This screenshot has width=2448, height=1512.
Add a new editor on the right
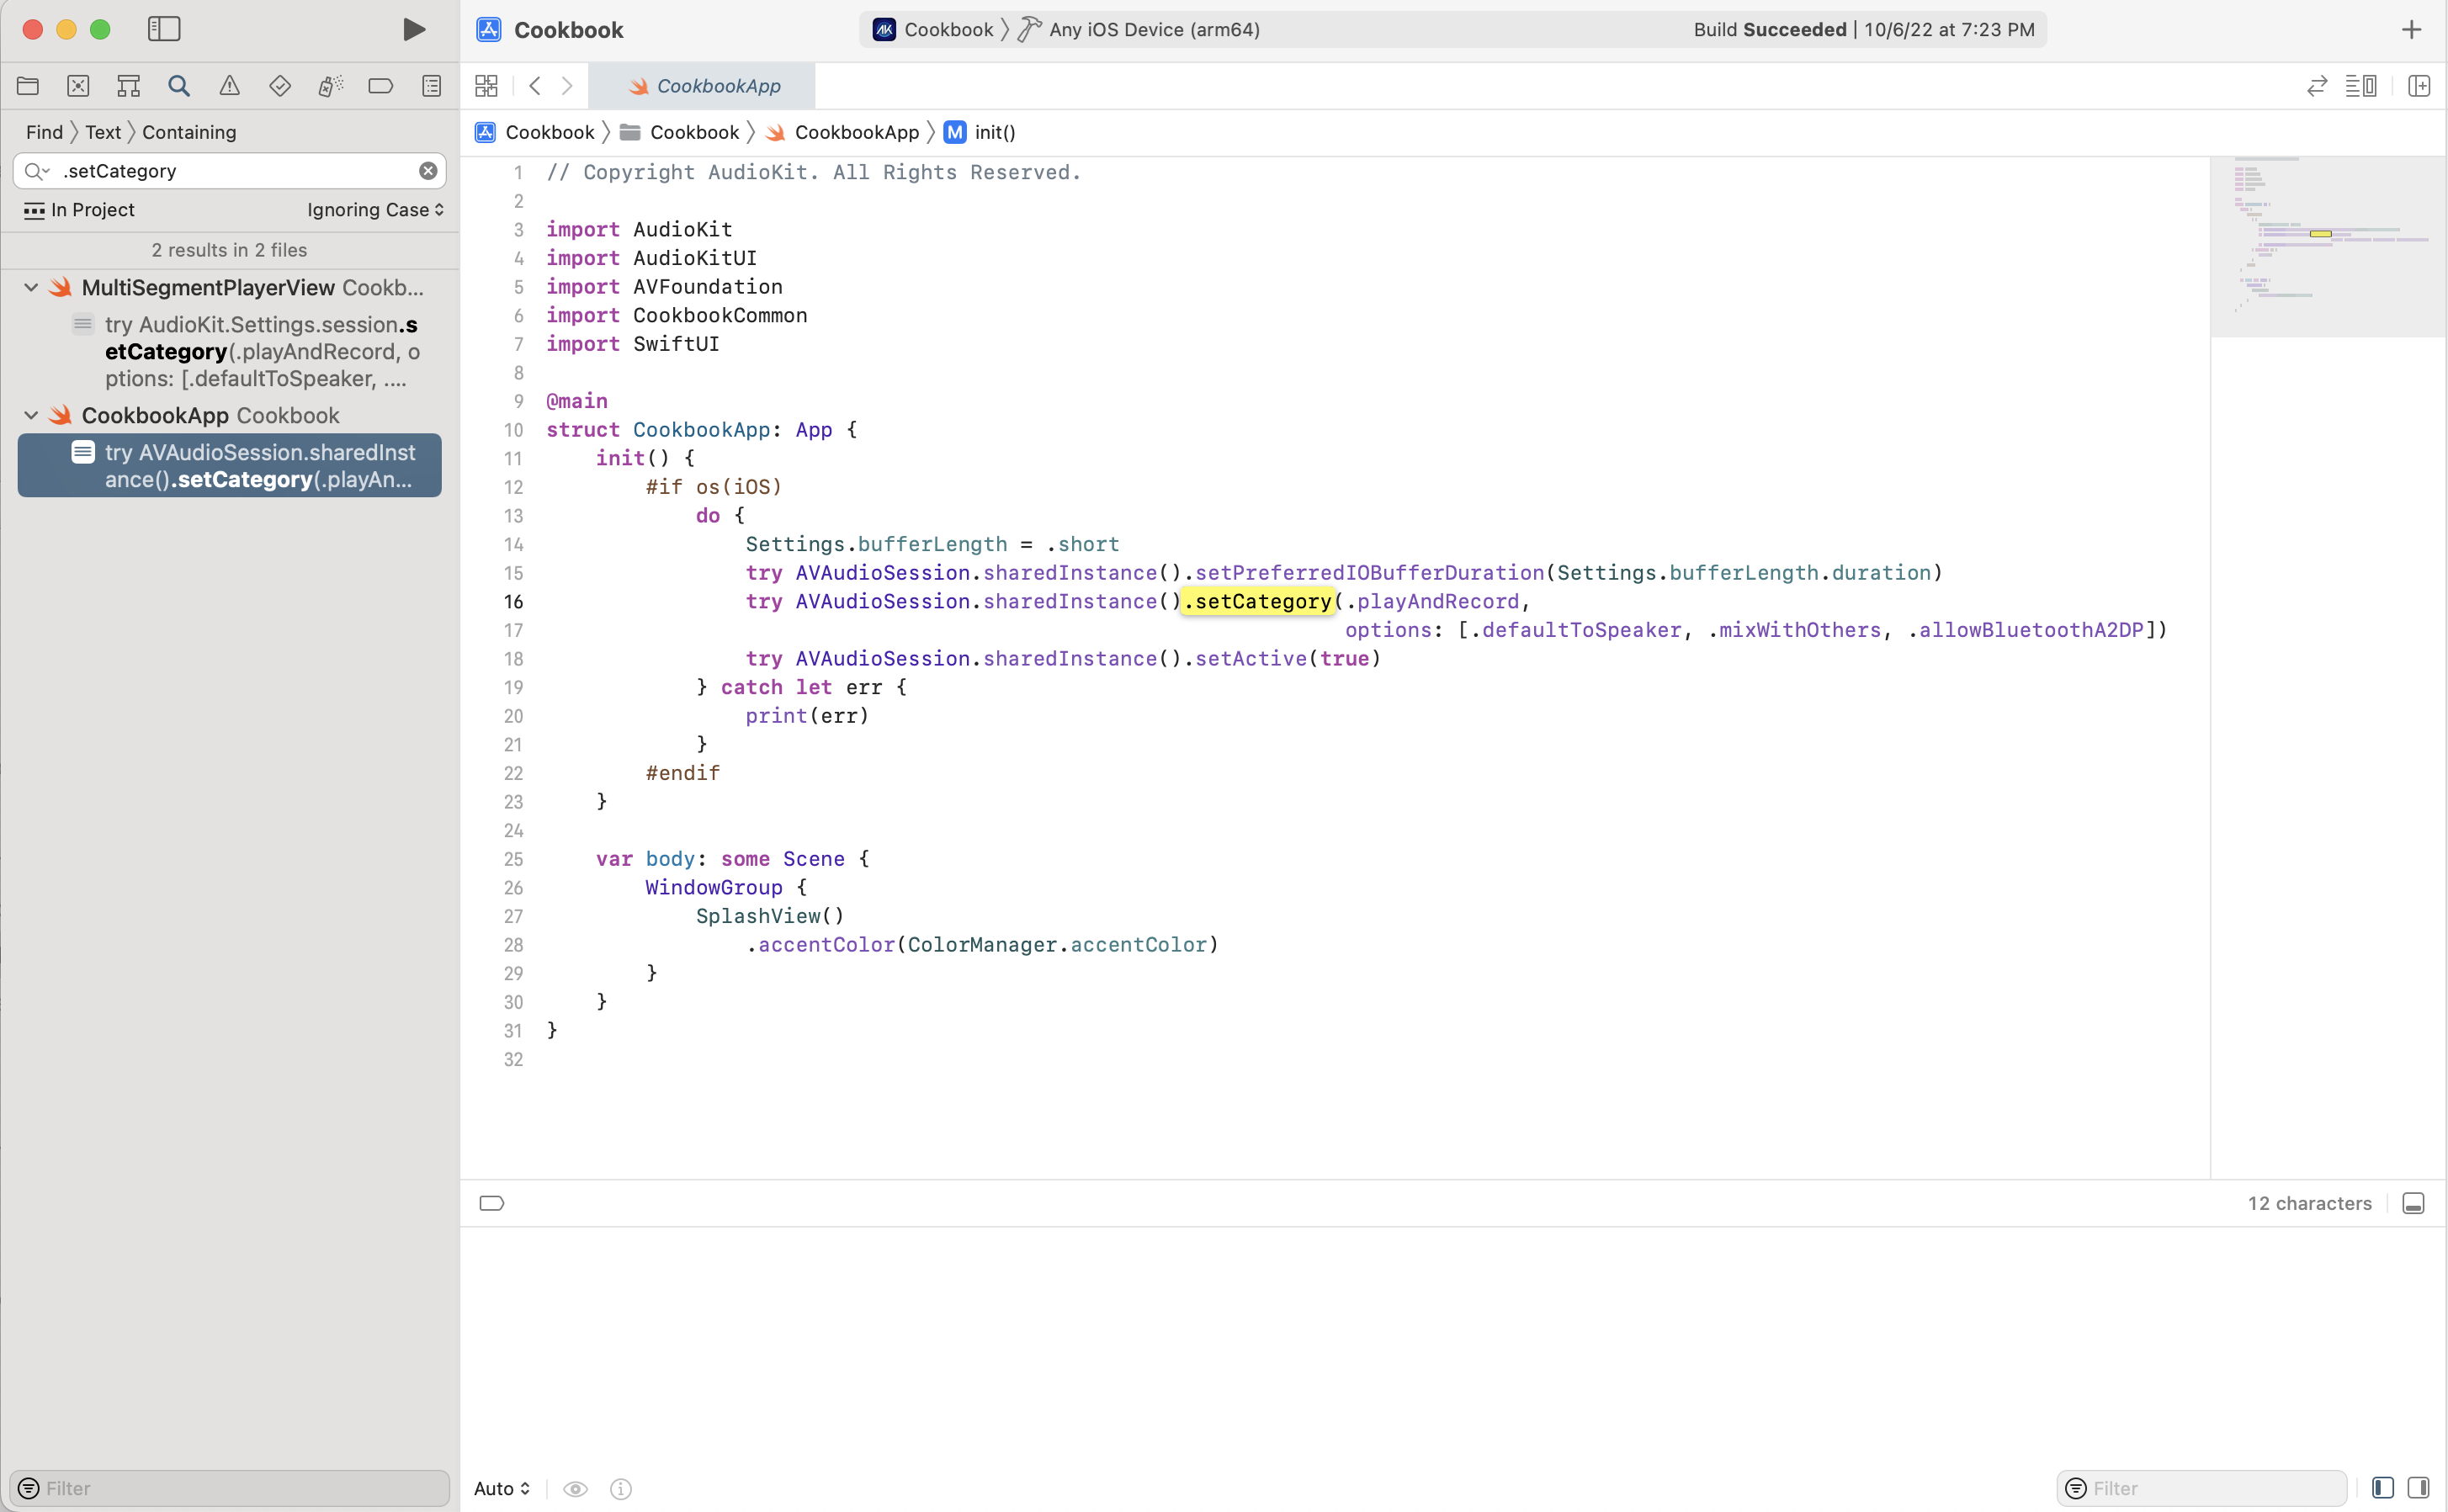tap(2418, 86)
